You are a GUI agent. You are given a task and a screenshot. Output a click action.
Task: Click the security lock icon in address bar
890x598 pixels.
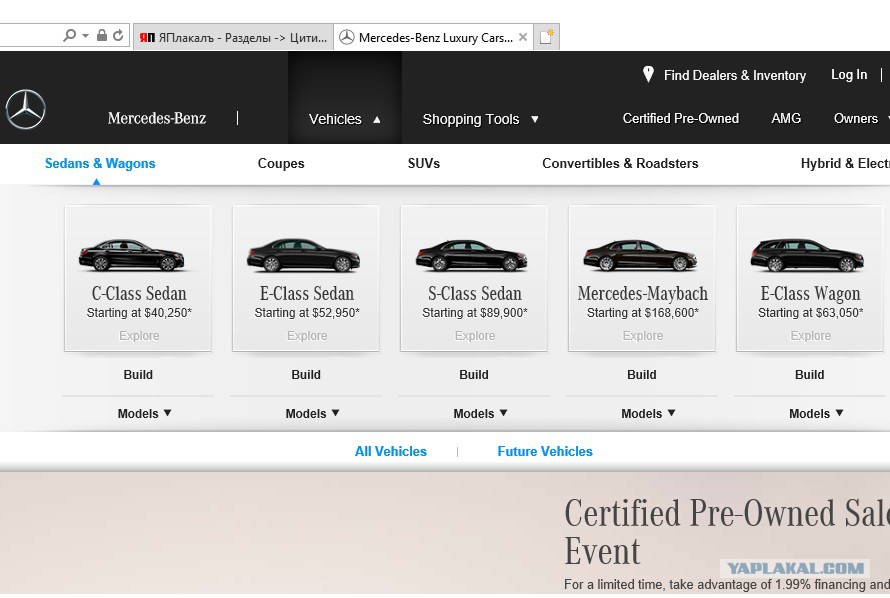click(x=102, y=36)
